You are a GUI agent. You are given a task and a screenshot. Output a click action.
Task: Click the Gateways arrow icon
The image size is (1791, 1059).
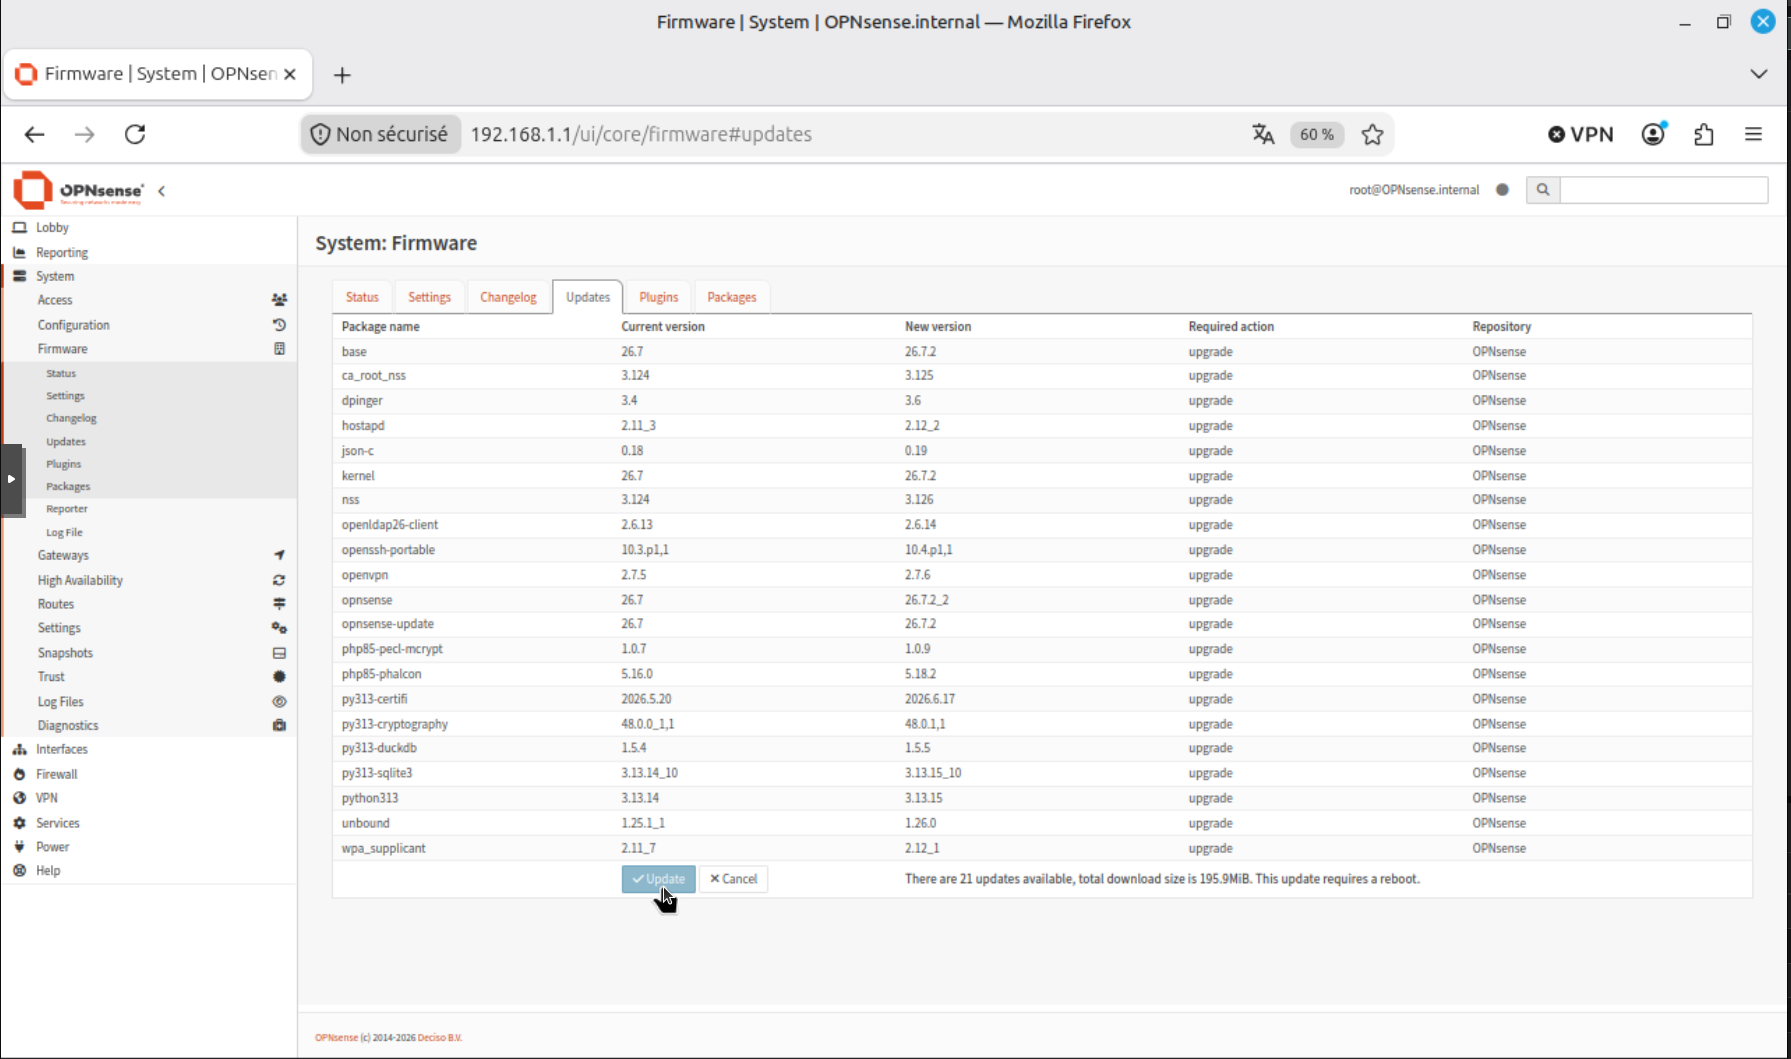(279, 555)
